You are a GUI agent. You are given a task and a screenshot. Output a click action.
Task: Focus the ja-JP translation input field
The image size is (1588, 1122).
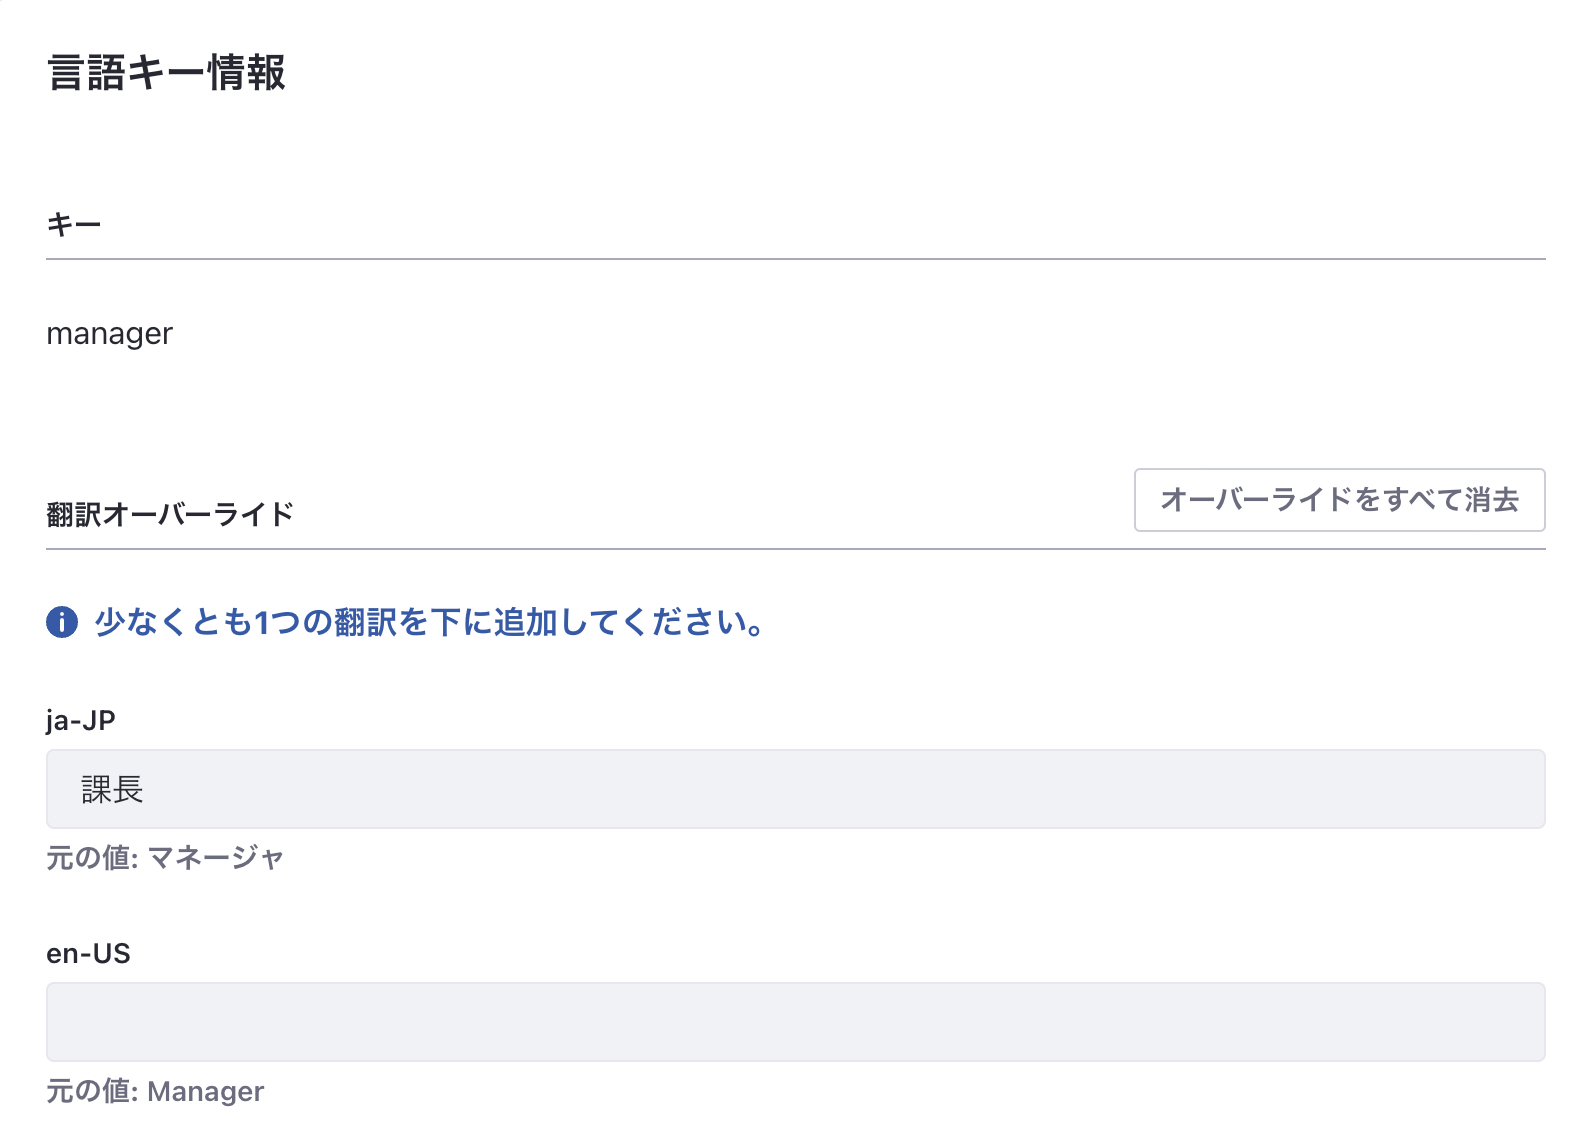pos(795,789)
